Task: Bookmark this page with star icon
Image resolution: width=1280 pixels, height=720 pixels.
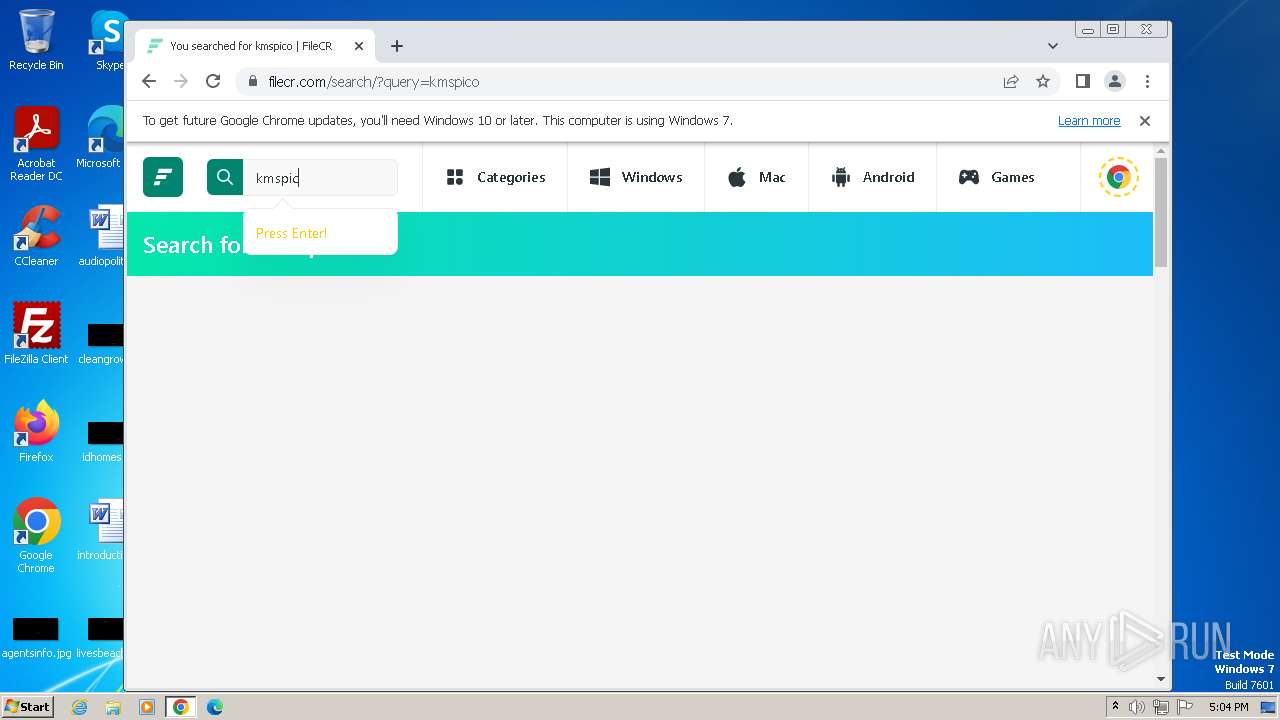Action: pos(1043,81)
